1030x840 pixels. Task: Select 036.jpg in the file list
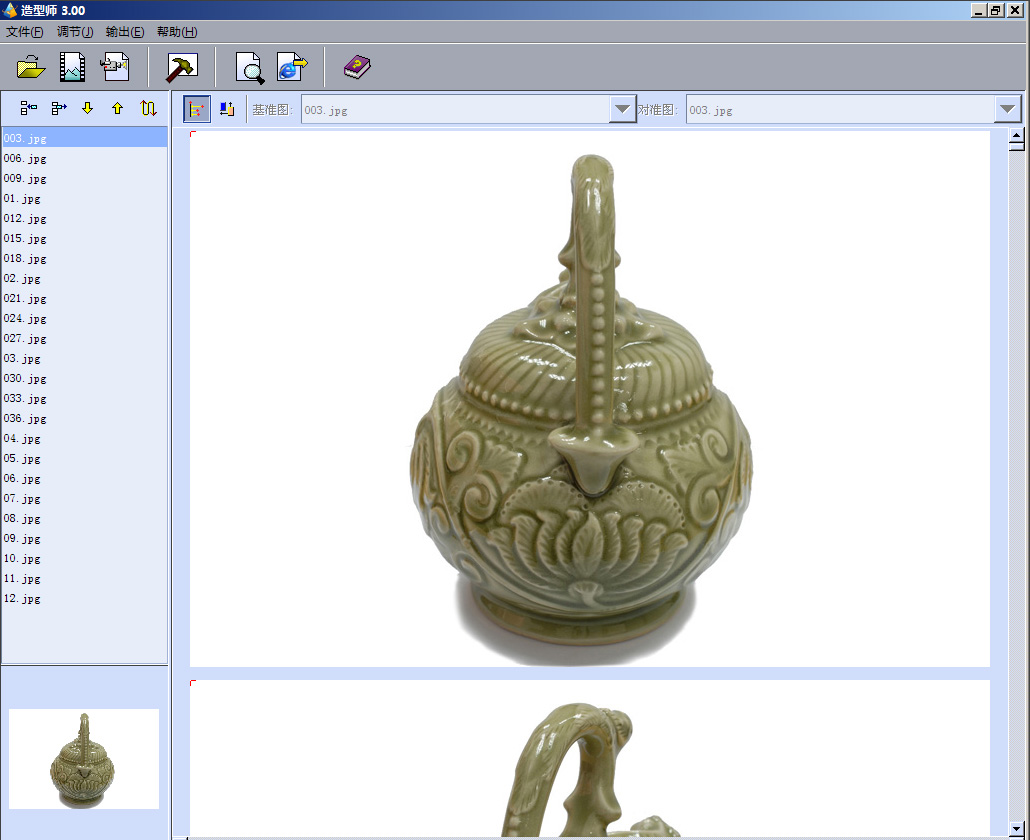coord(85,418)
